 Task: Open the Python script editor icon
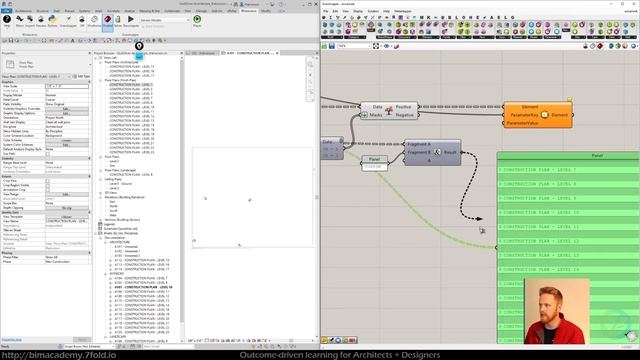tap(52, 19)
